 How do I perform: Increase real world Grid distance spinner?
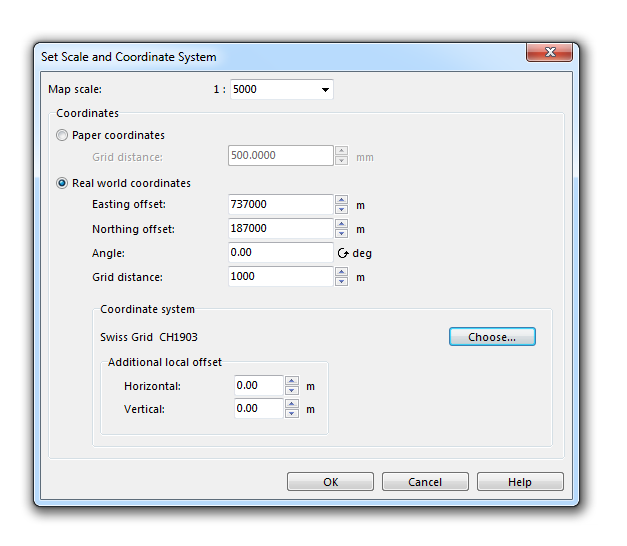[341, 272]
